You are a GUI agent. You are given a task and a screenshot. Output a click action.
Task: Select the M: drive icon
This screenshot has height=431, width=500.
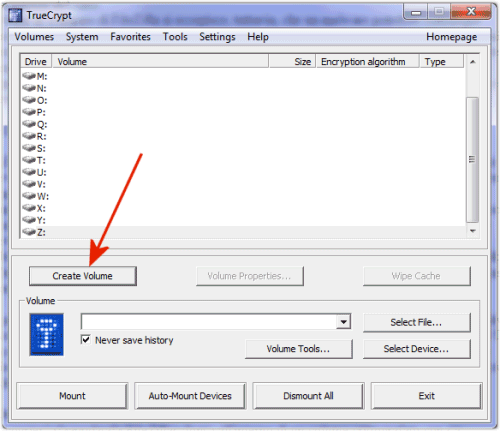pos(29,76)
